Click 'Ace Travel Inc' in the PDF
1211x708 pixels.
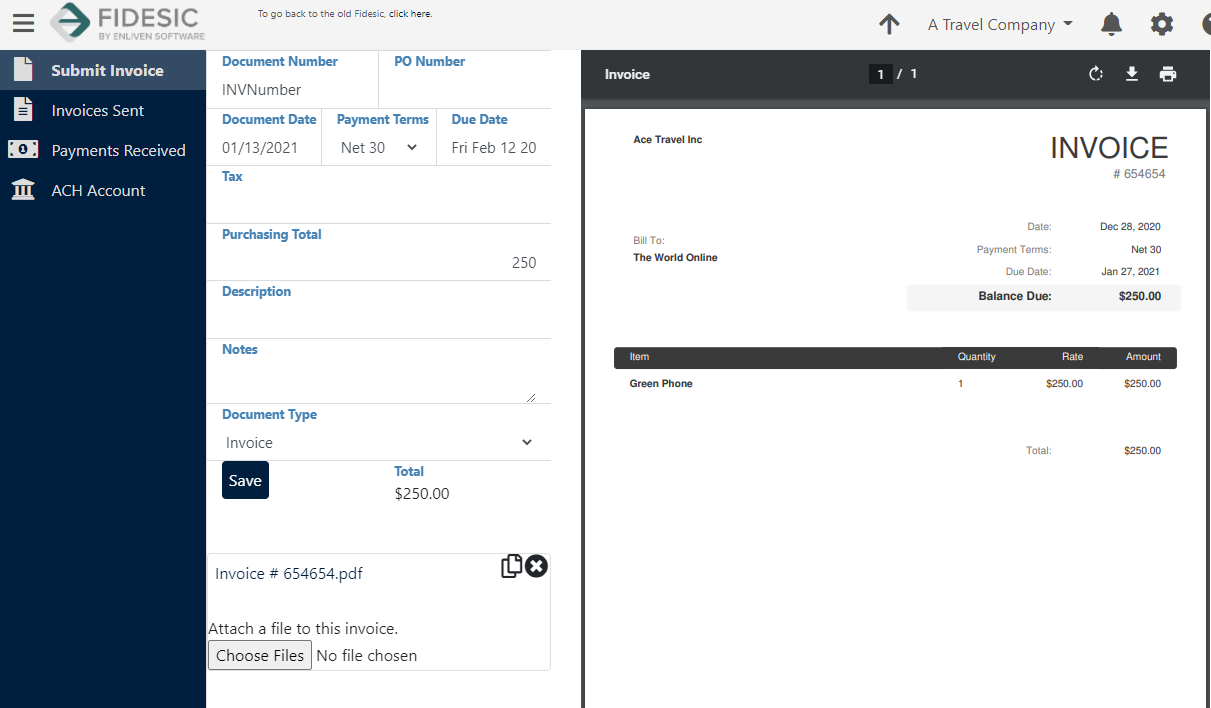(x=668, y=139)
